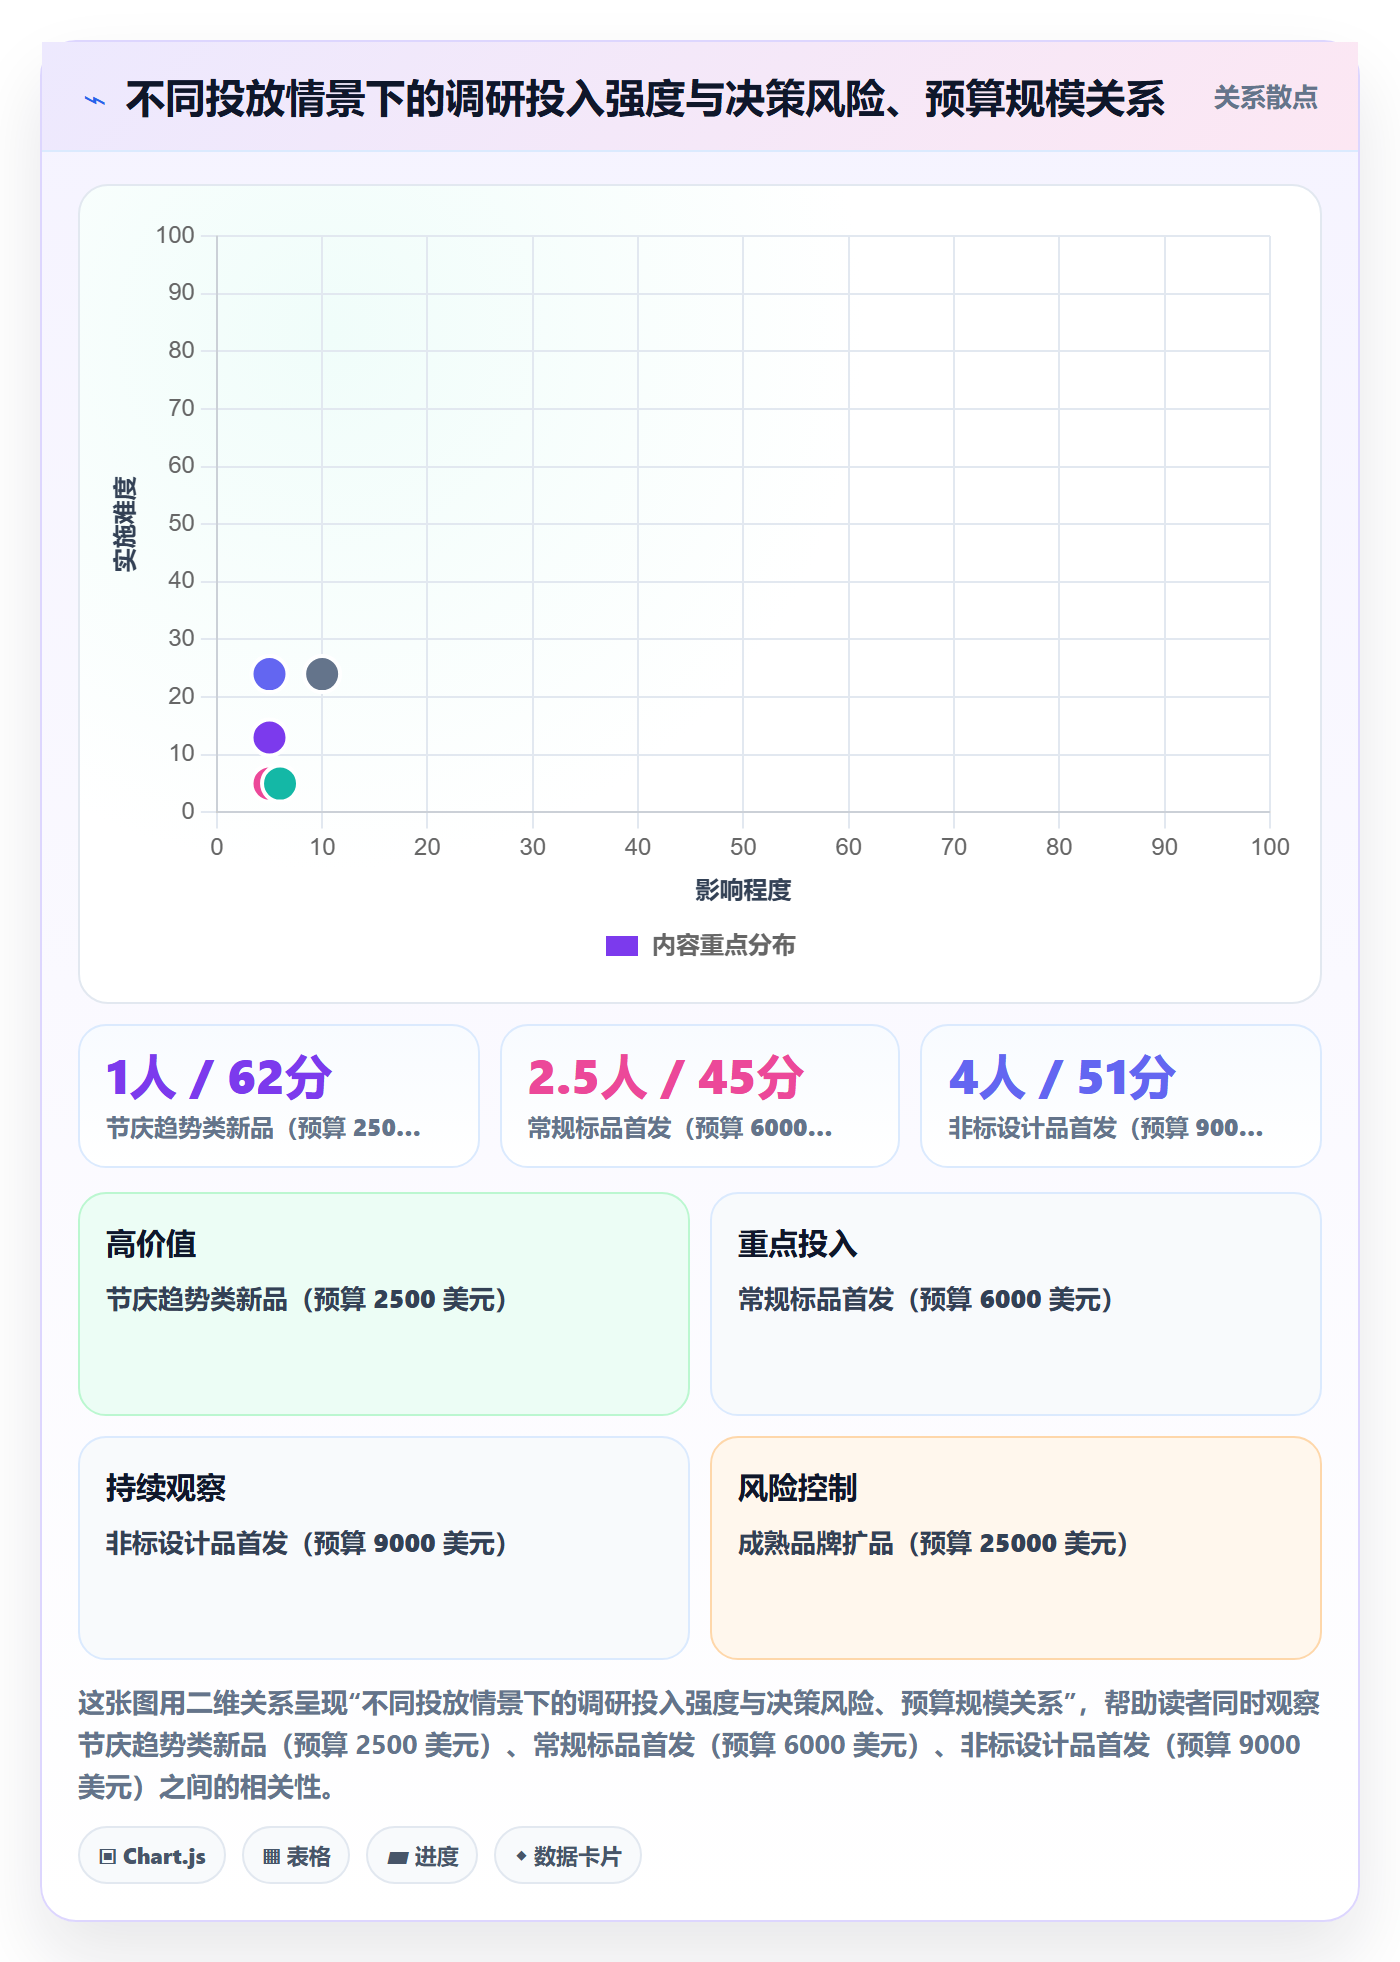Viewport: 1400px width, 1962px height.
Task: Open the 1人 / 62分 stat card
Action: click(279, 1096)
